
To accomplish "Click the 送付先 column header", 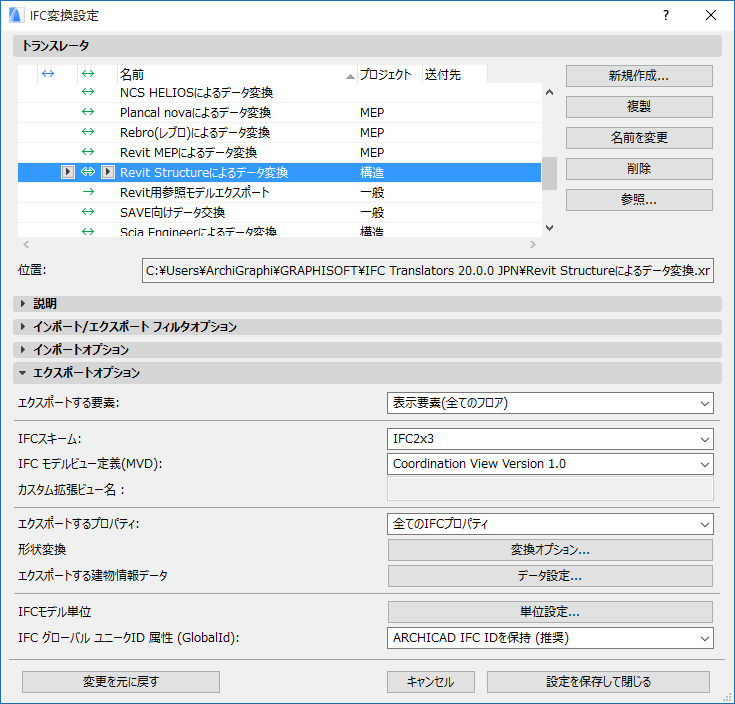I will 455,74.
